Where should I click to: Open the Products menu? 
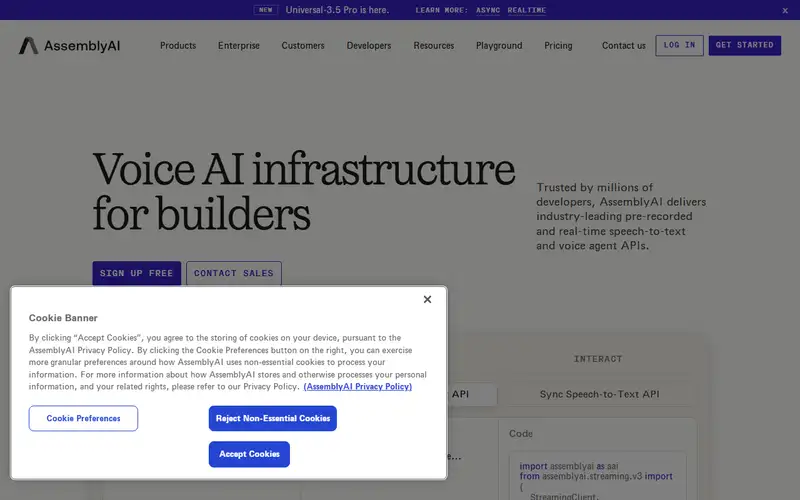point(178,45)
